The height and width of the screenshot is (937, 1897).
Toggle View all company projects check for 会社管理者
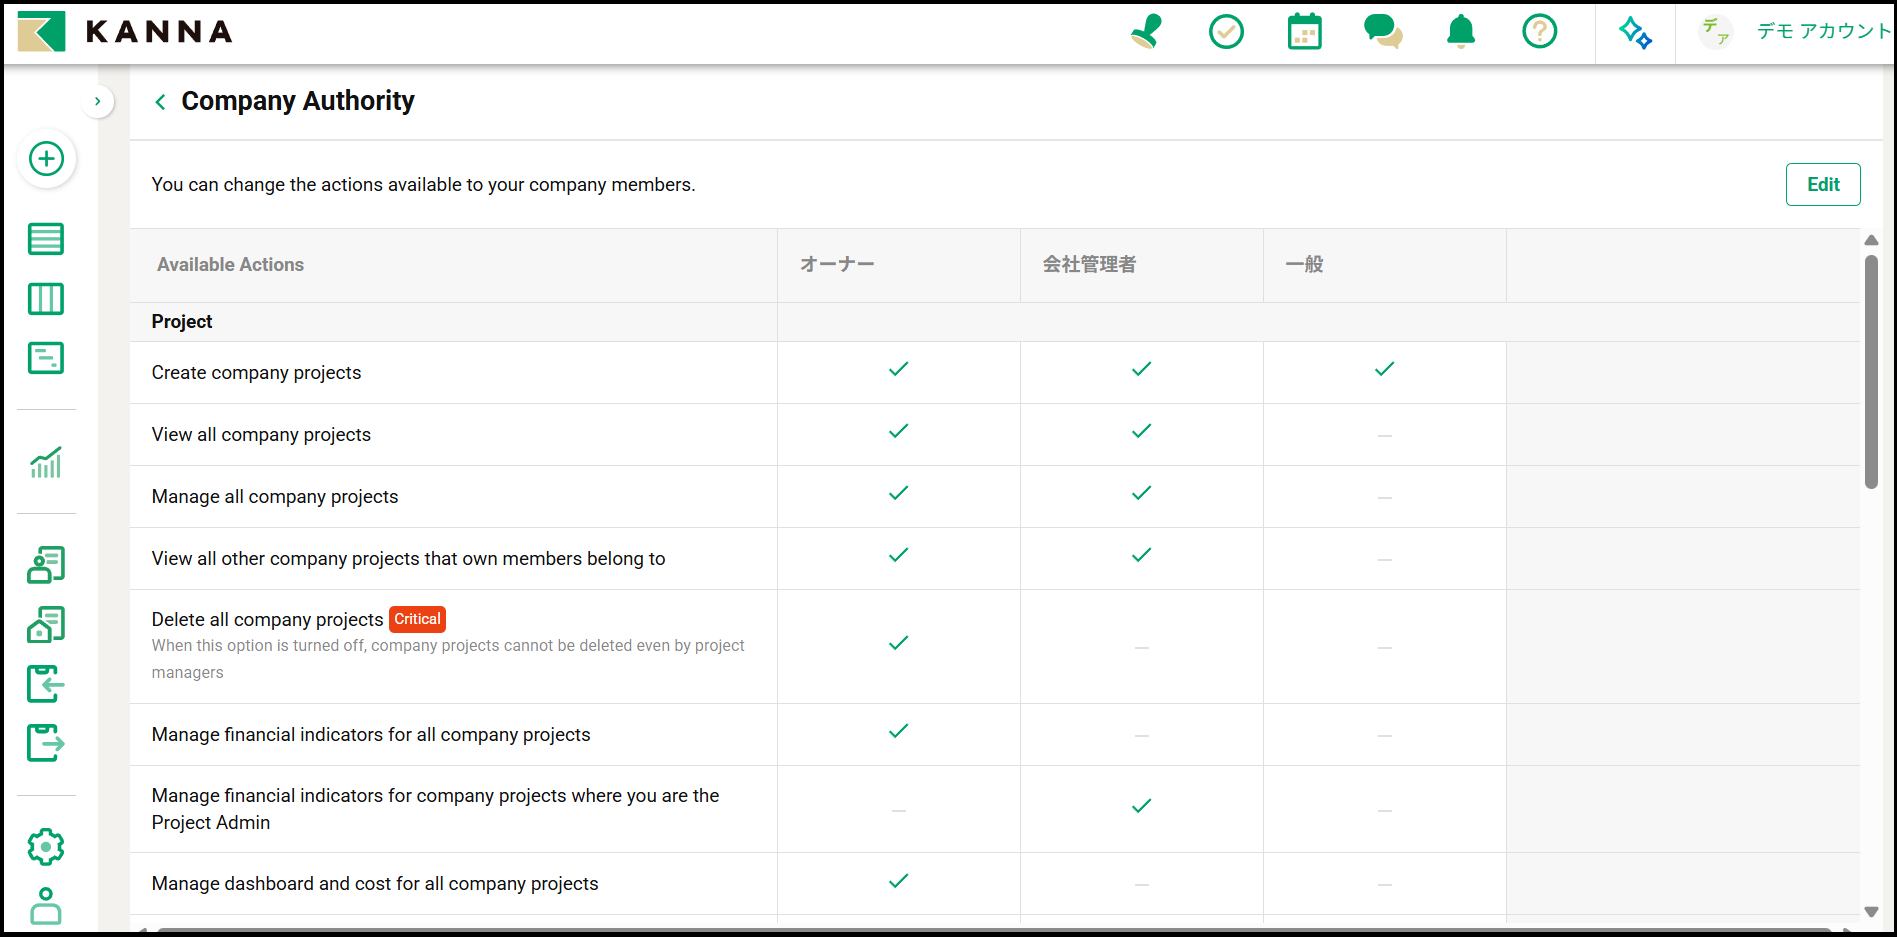1141,431
